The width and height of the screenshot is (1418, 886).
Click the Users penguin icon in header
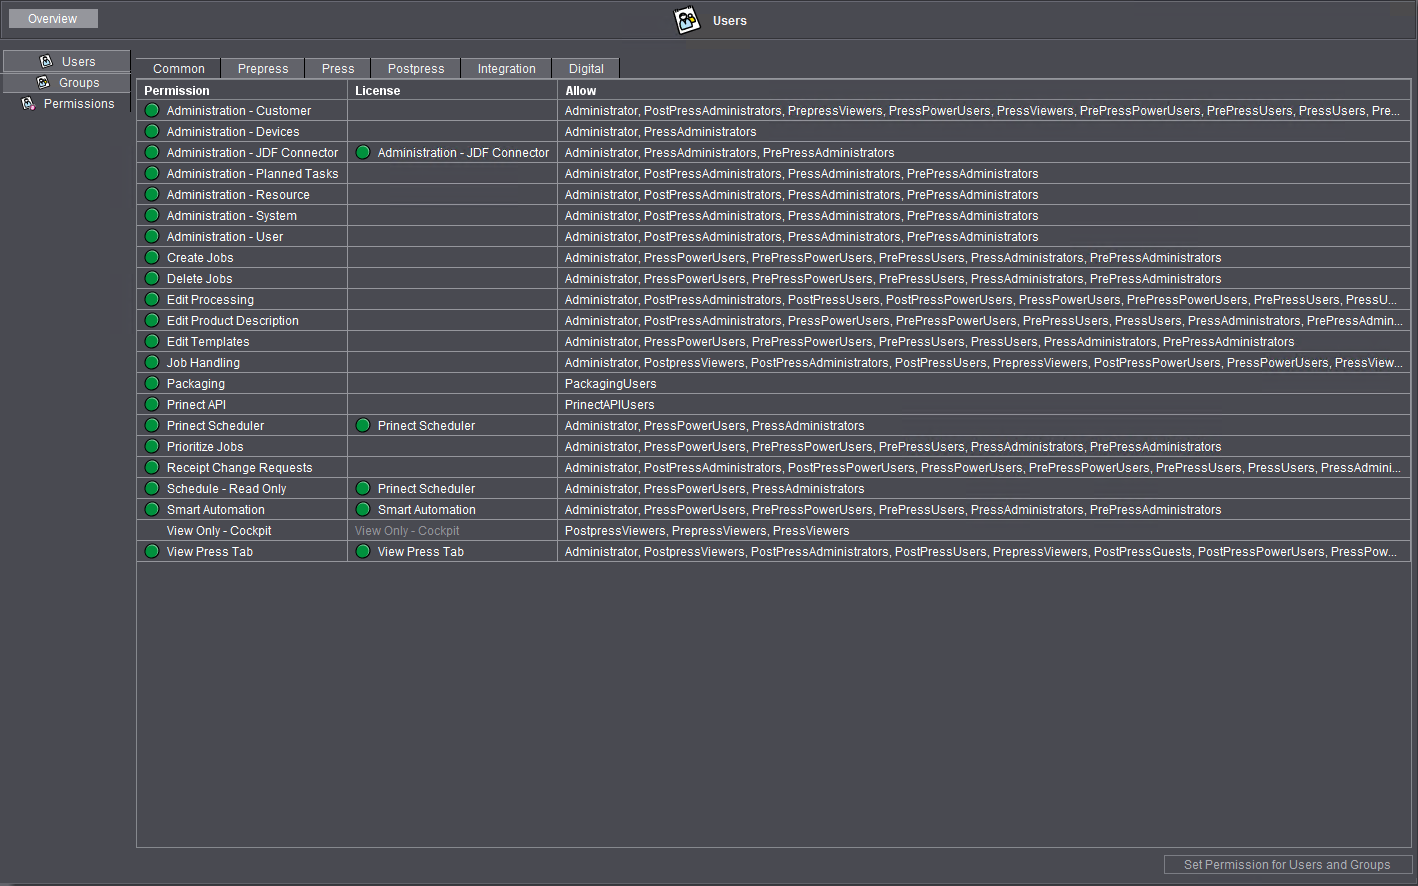click(687, 20)
